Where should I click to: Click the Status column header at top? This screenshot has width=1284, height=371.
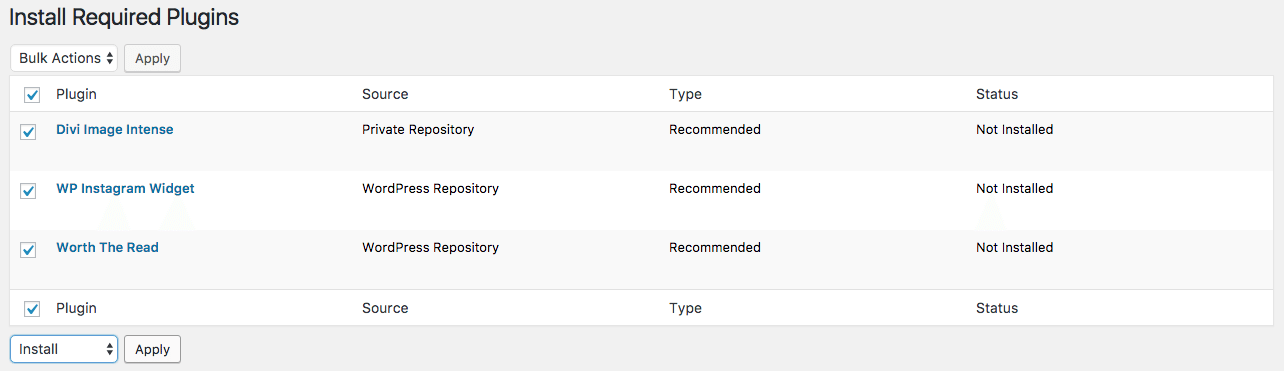tap(997, 94)
